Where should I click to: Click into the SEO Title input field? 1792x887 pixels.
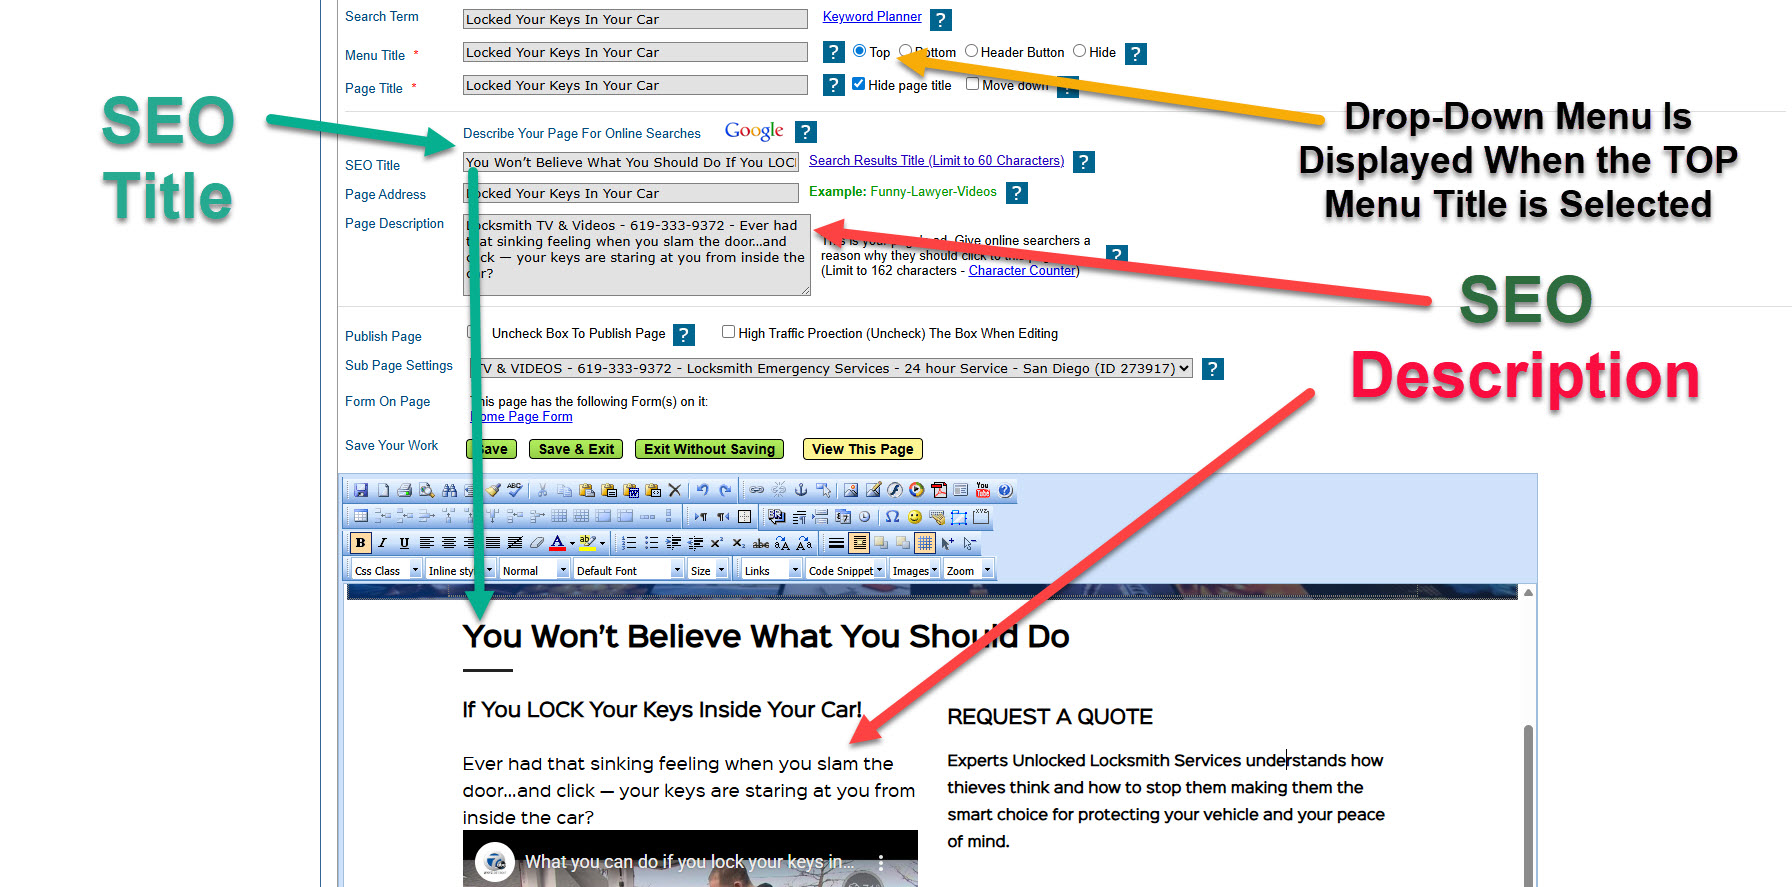click(631, 162)
